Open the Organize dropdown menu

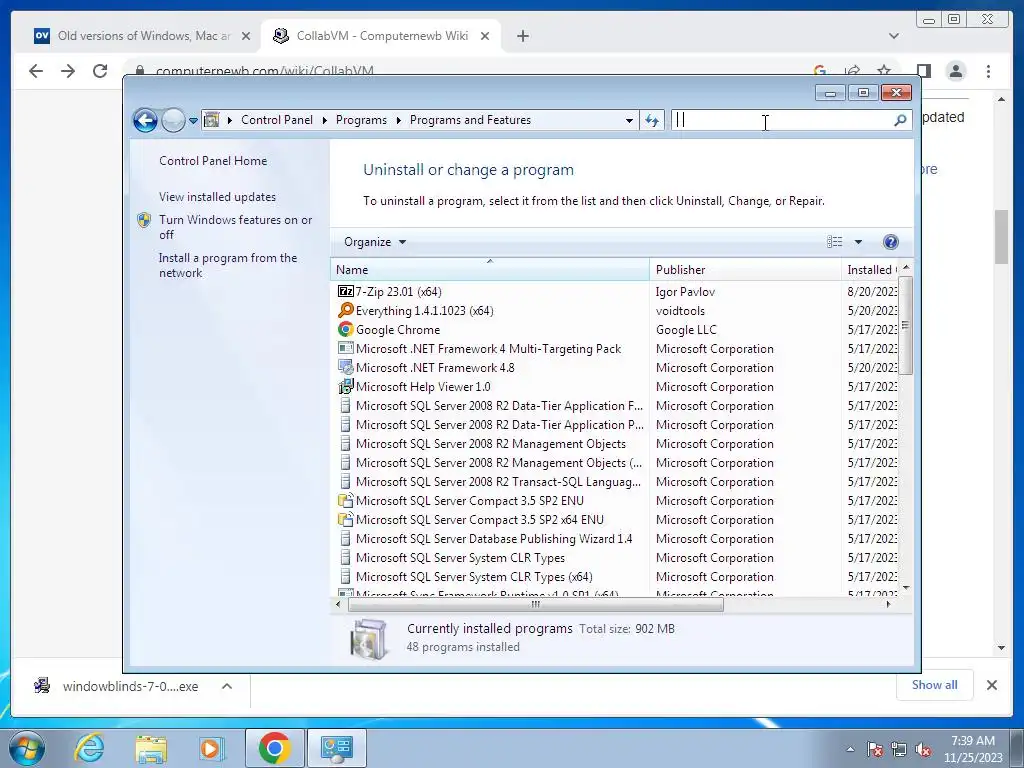pos(375,242)
